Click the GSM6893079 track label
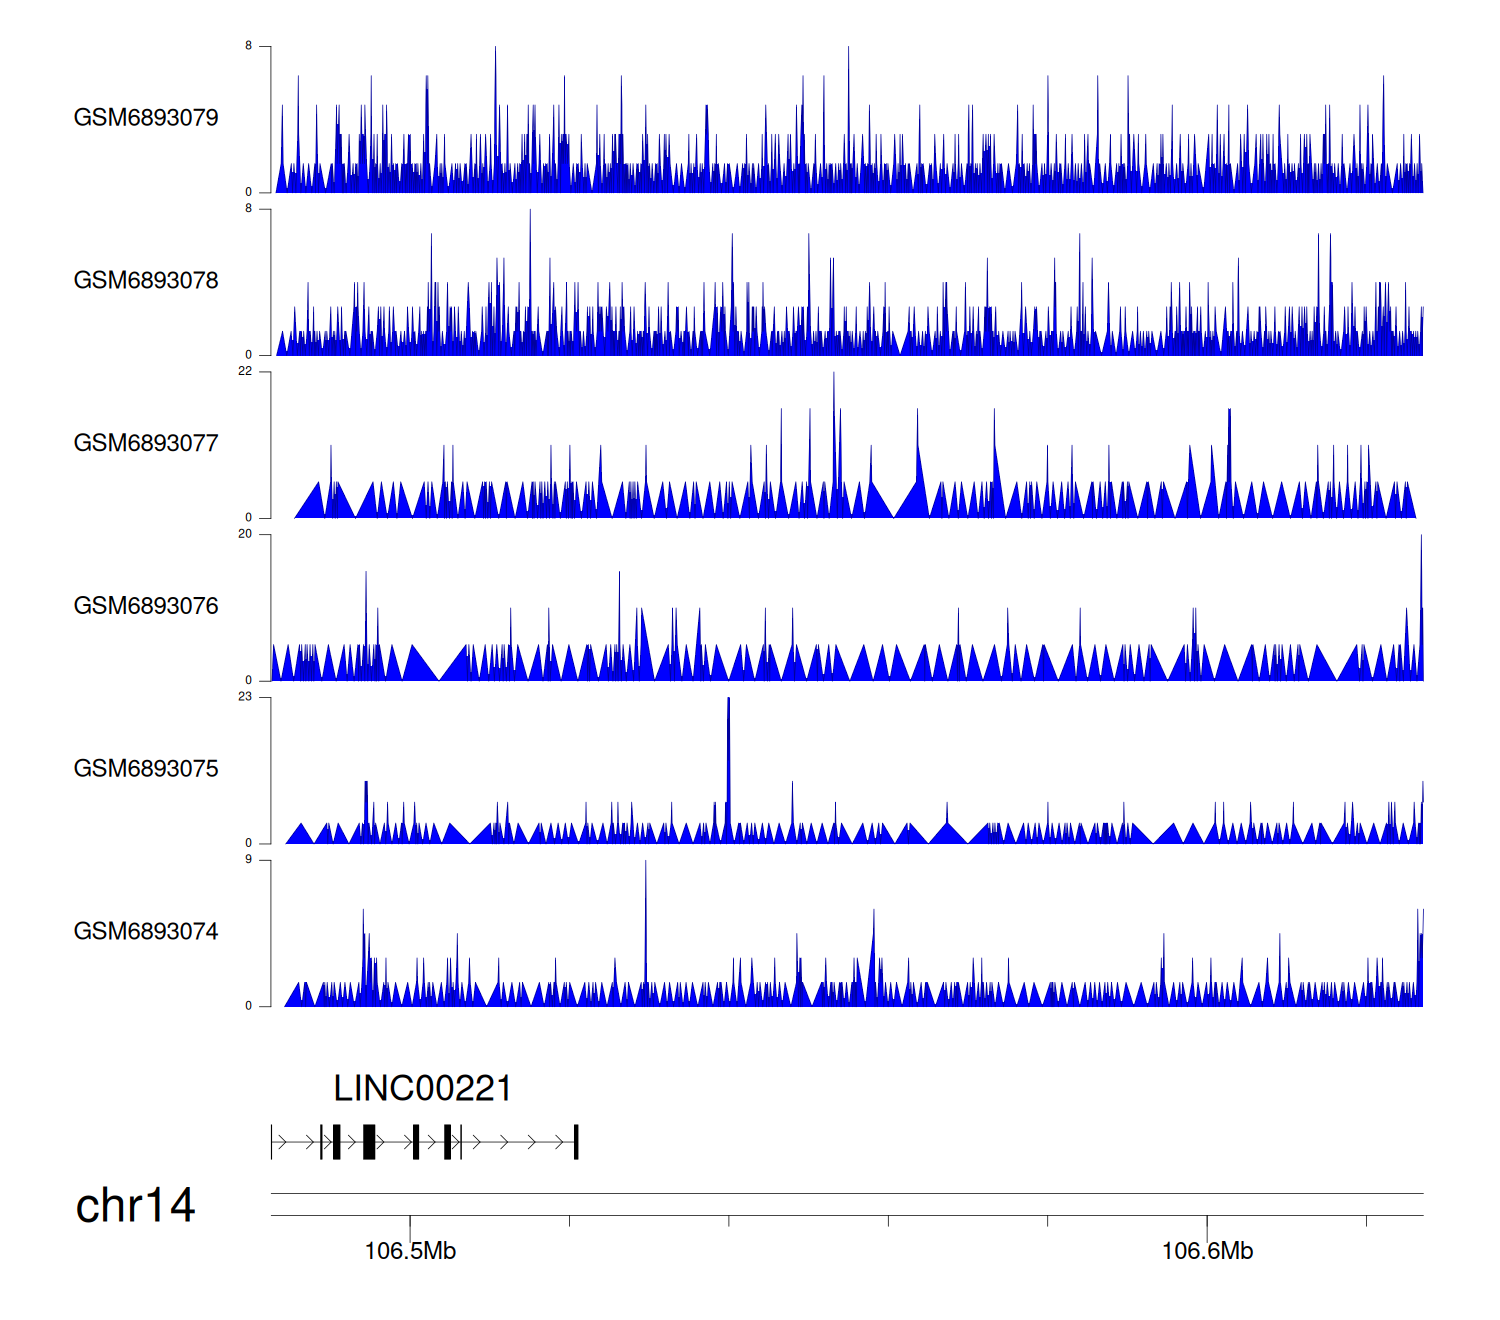 tap(146, 118)
